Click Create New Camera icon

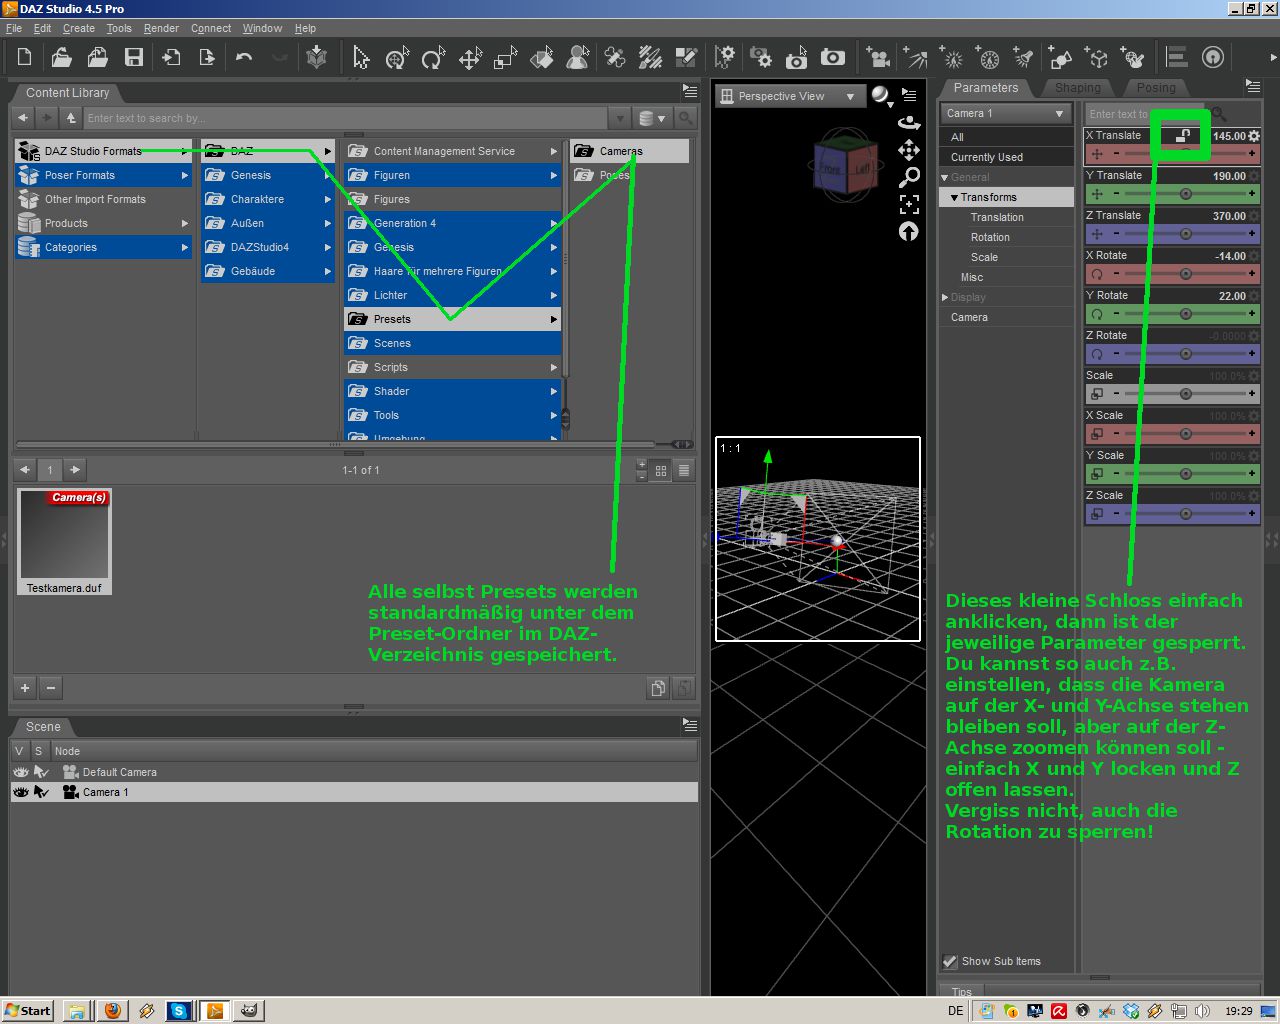click(x=878, y=58)
